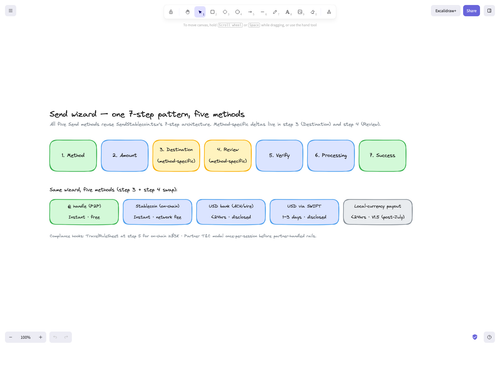This screenshot has height=375, width=500.
Task: Select the '7. Success' green box
Action: pyautogui.click(x=382, y=156)
